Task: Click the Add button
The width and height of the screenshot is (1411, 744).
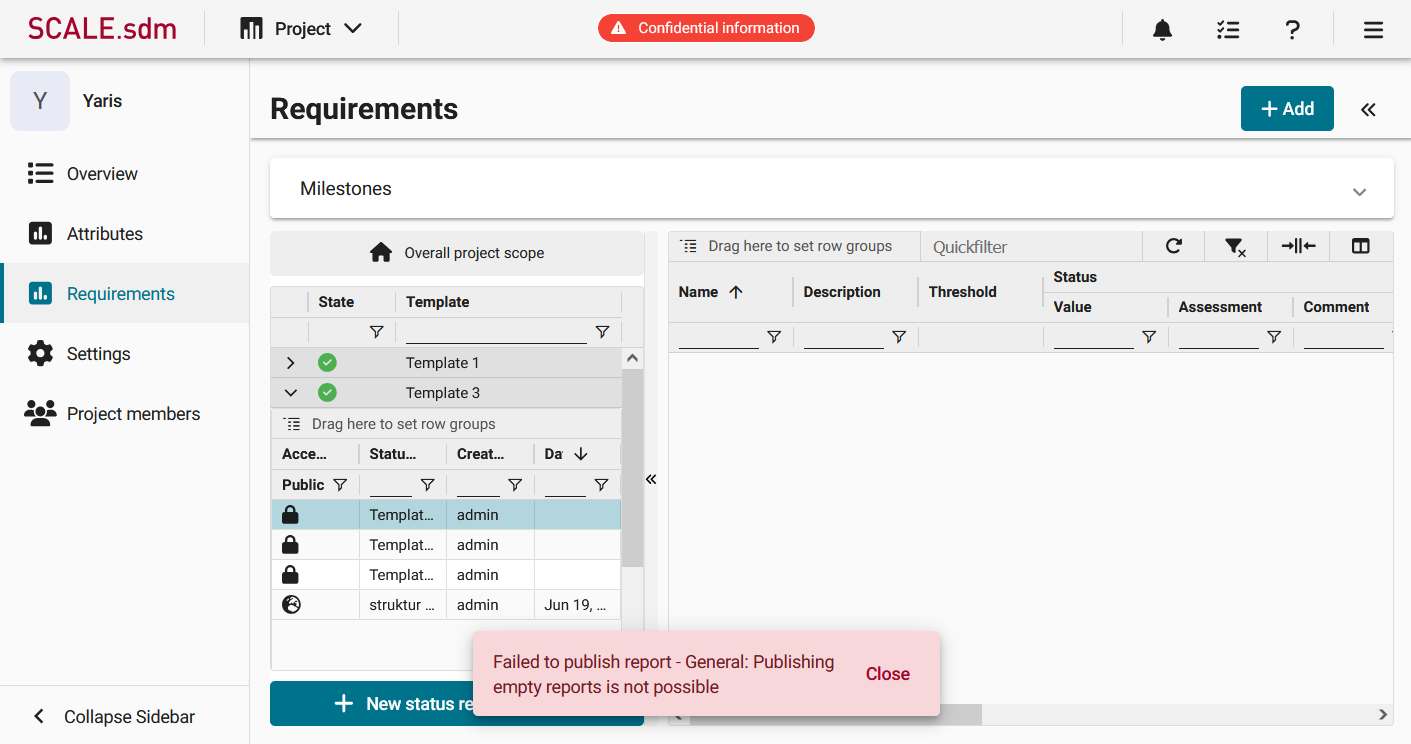Action: tap(1287, 109)
